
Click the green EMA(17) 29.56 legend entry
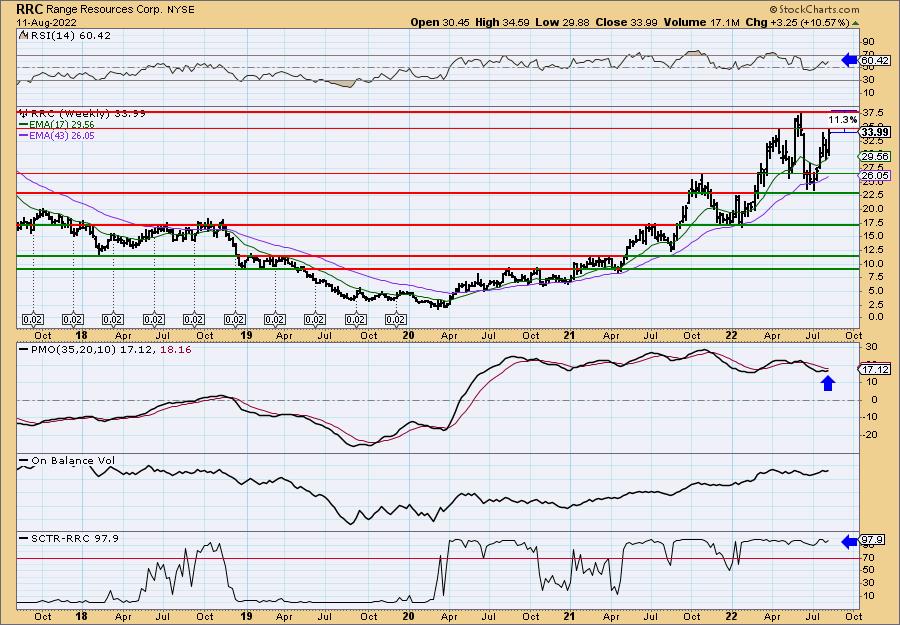(57, 125)
